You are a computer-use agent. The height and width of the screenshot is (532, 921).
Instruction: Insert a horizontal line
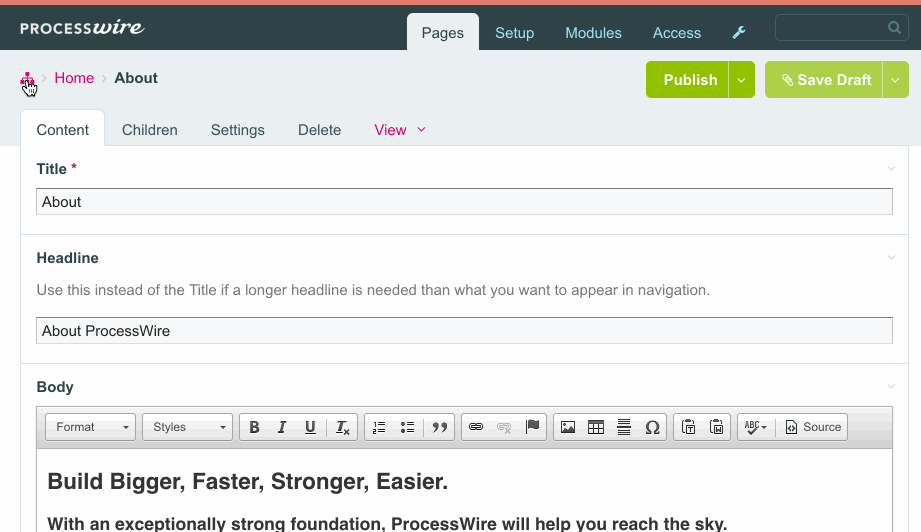click(624, 427)
